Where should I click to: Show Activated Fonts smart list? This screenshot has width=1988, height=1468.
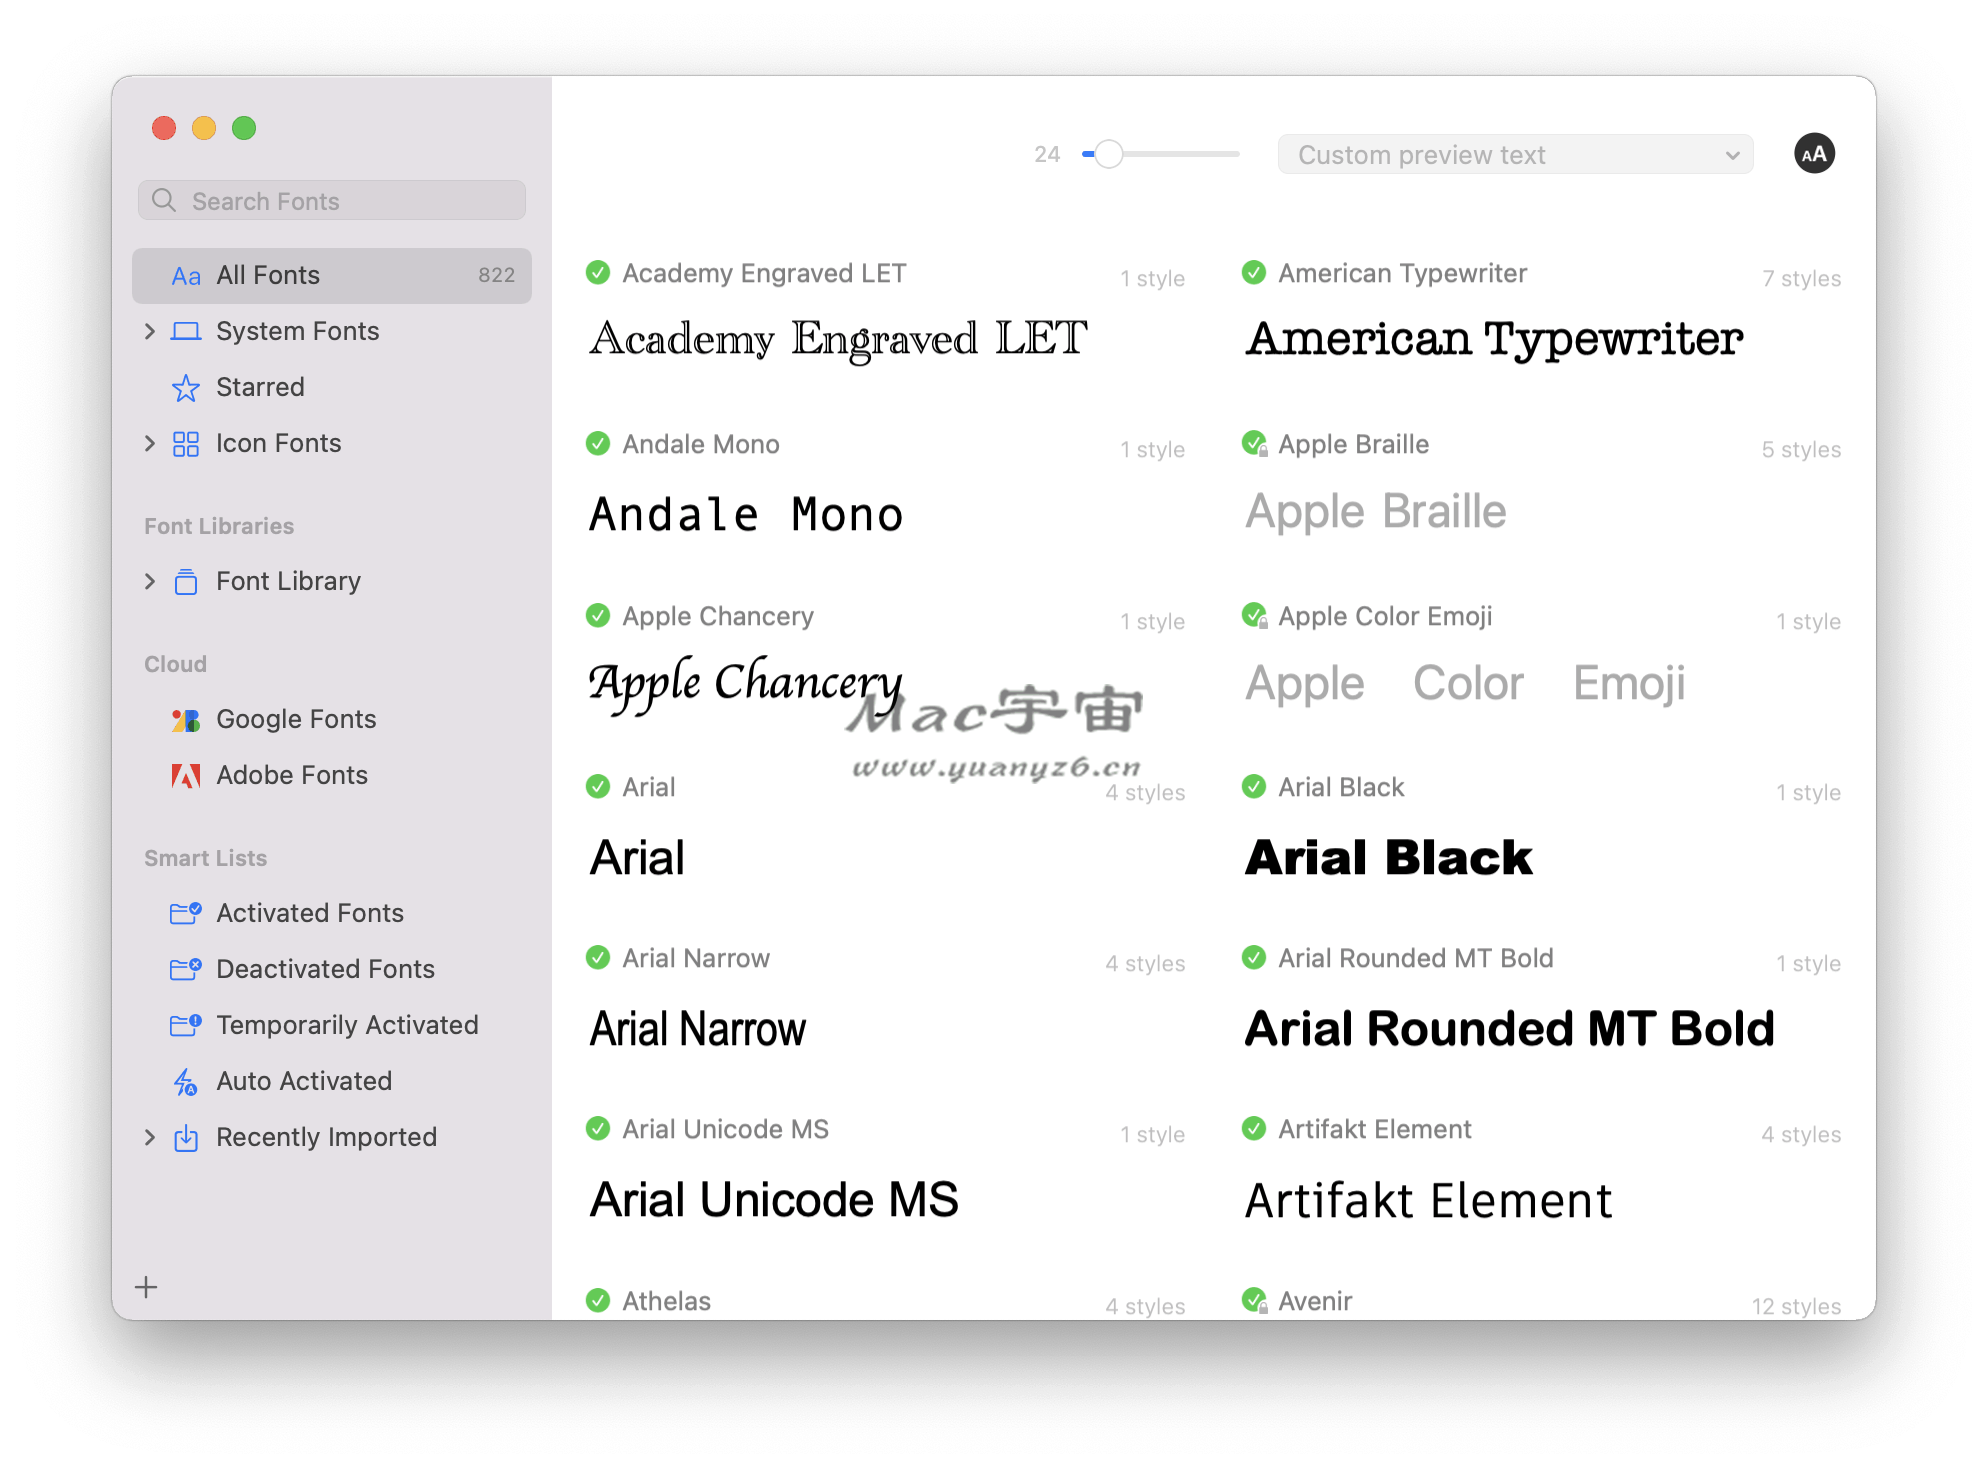(x=332, y=913)
